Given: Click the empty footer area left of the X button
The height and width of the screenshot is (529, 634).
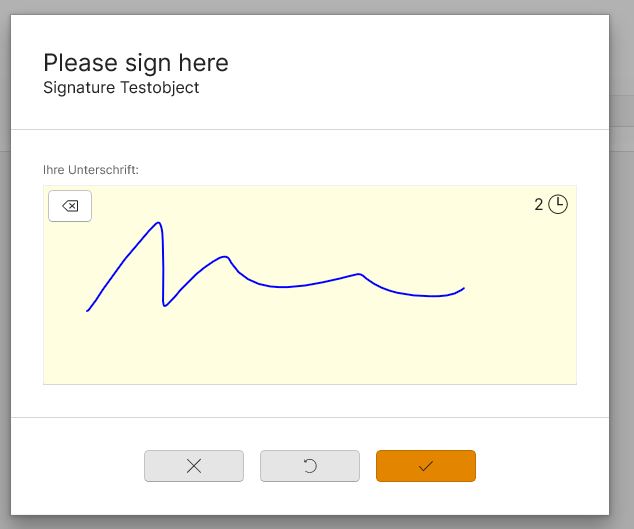Looking at the screenshot, I should [x=80, y=466].
